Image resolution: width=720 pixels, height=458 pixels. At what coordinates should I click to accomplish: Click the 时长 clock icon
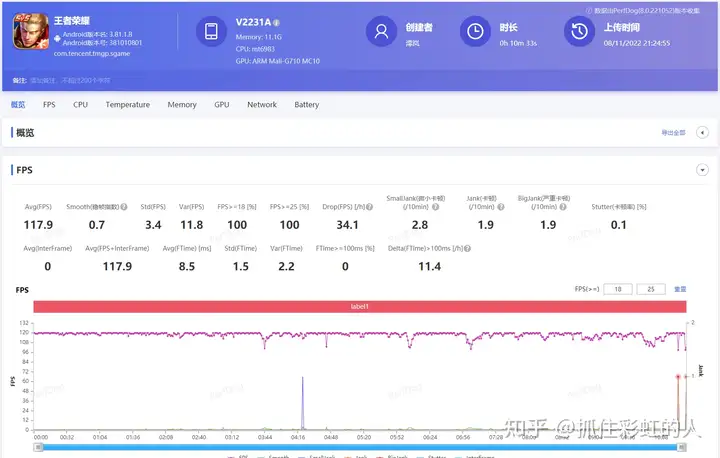[475, 31]
